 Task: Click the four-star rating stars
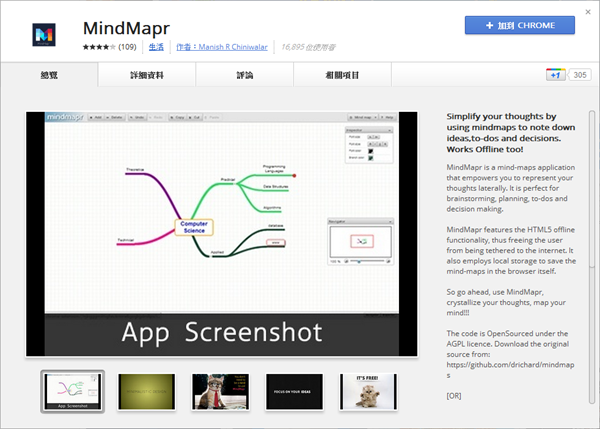(99, 47)
